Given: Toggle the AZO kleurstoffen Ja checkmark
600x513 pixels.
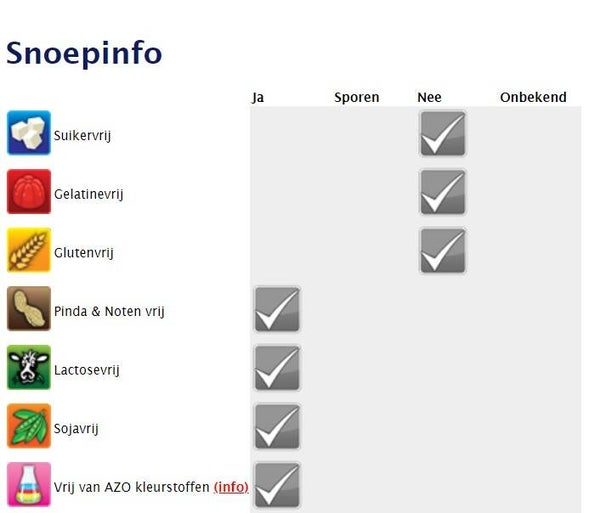Looking at the screenshot, I should (277, 485).
